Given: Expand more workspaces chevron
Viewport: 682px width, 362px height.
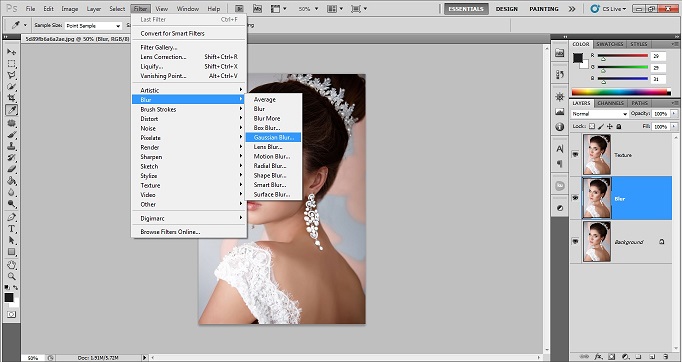Looking at the screenshot, I should click(572, 9).
